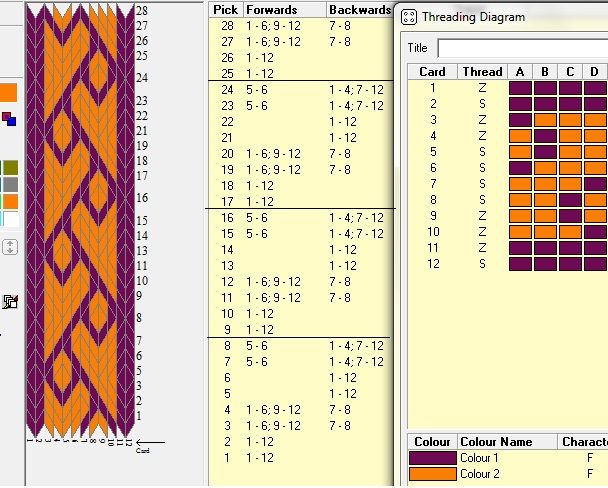Viewport: 608px width, 488px height.
Task: Select pick 28 row in turning table
Action: (x=301, y=26)
